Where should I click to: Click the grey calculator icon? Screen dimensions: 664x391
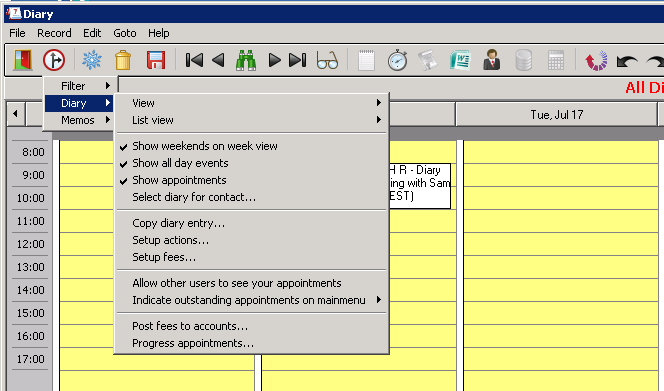(x=556, y=60)
